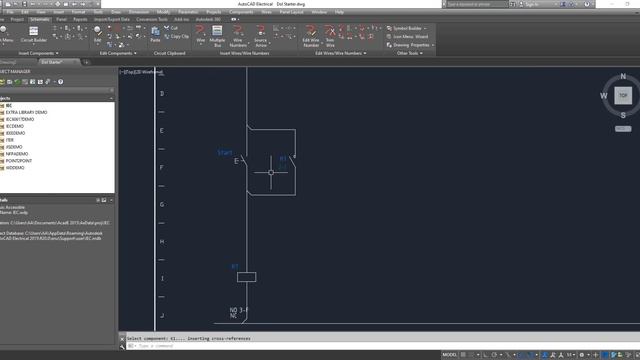Click the command line input field
Screen dimensions: 640x360
tap(384, 346)
